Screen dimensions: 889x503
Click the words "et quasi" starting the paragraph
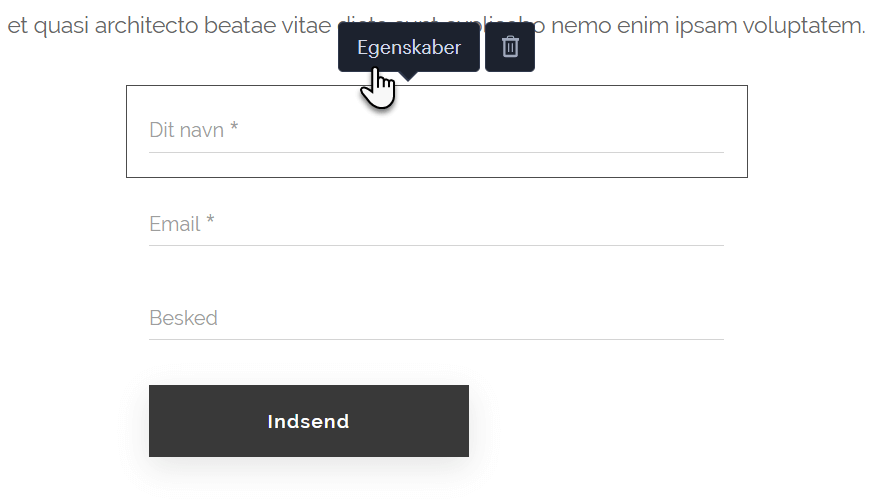pyautogui.click(x=48, y=26)
